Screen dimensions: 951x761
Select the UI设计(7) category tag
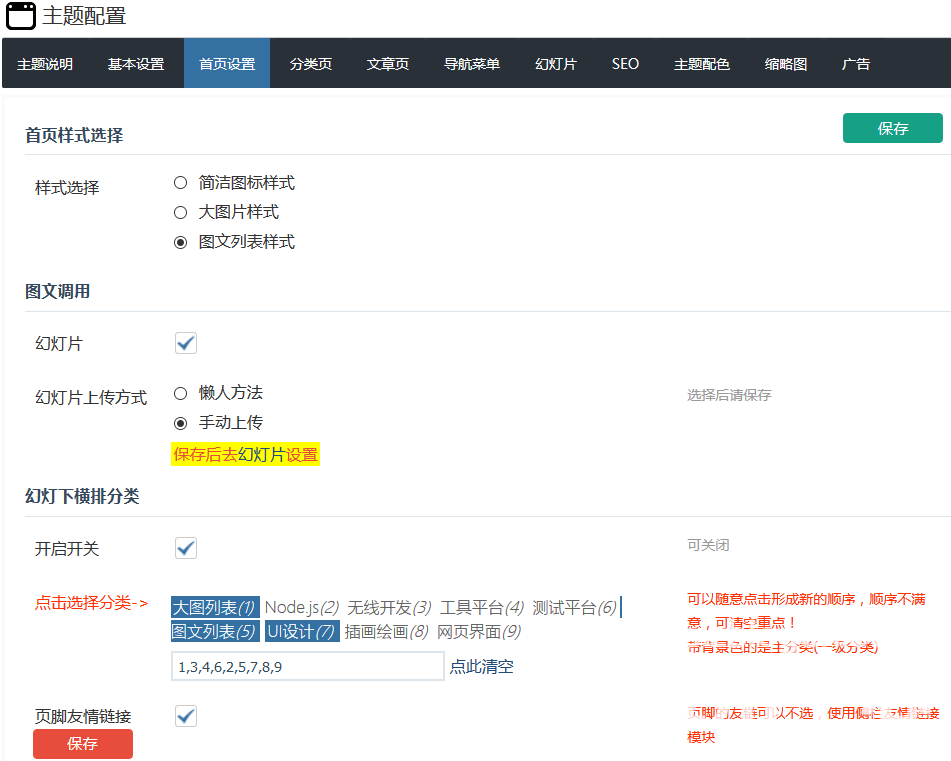301,632
